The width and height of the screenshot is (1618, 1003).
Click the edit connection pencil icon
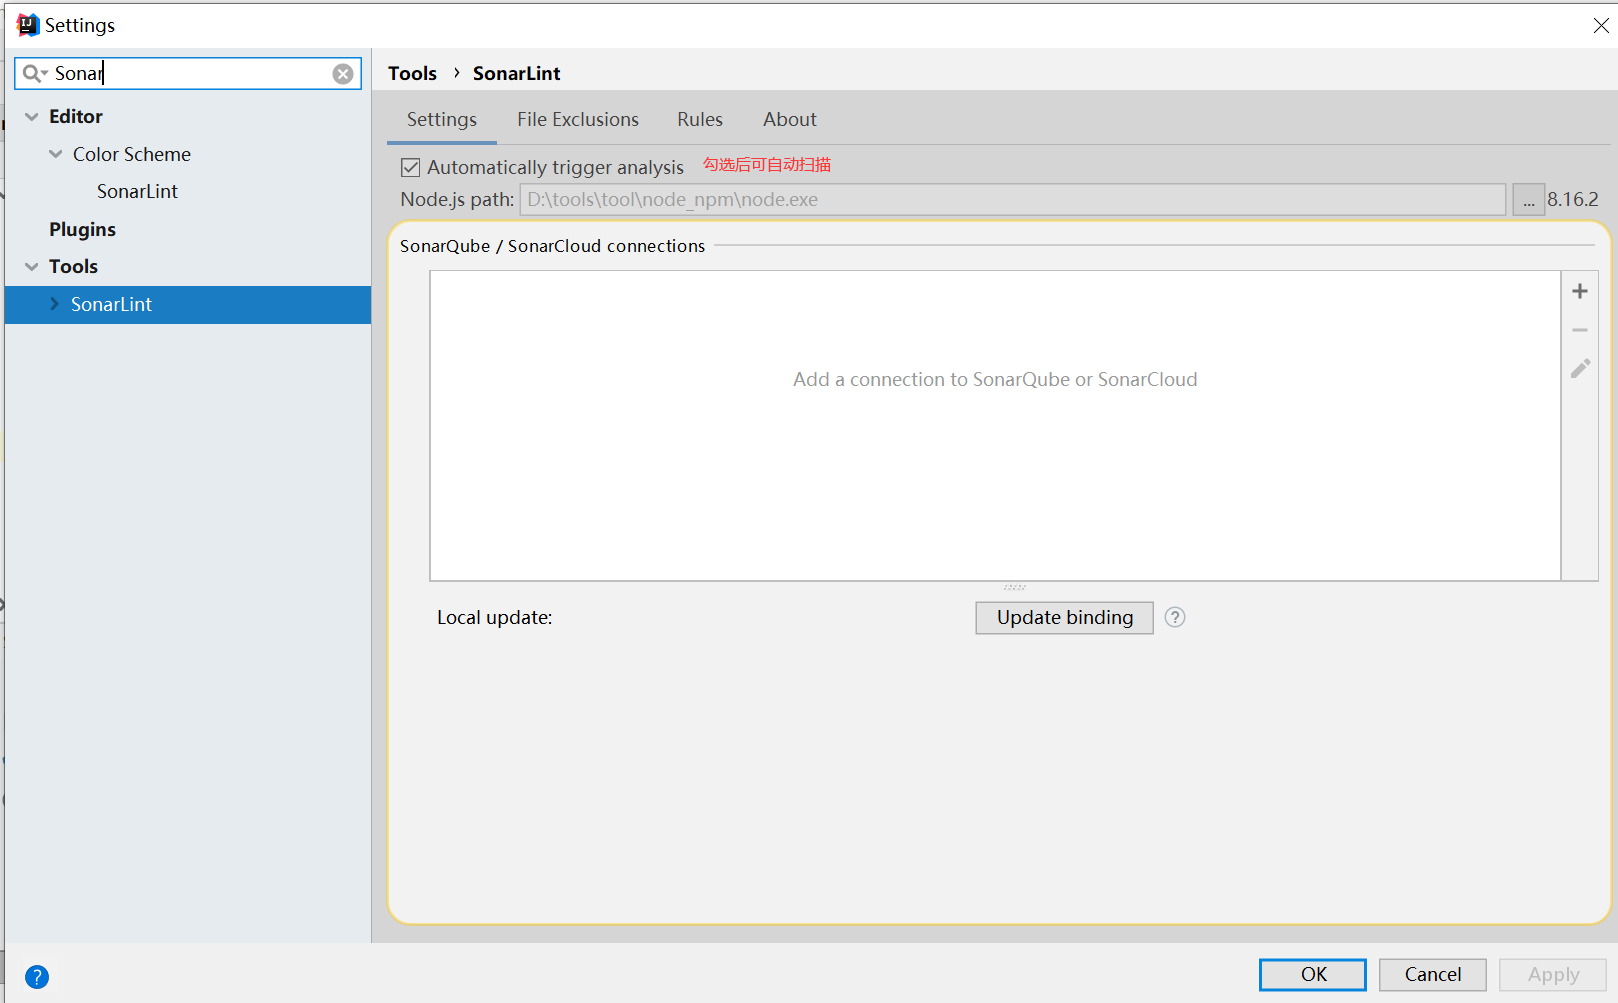pyautogui.click(x=1580, y=369)
